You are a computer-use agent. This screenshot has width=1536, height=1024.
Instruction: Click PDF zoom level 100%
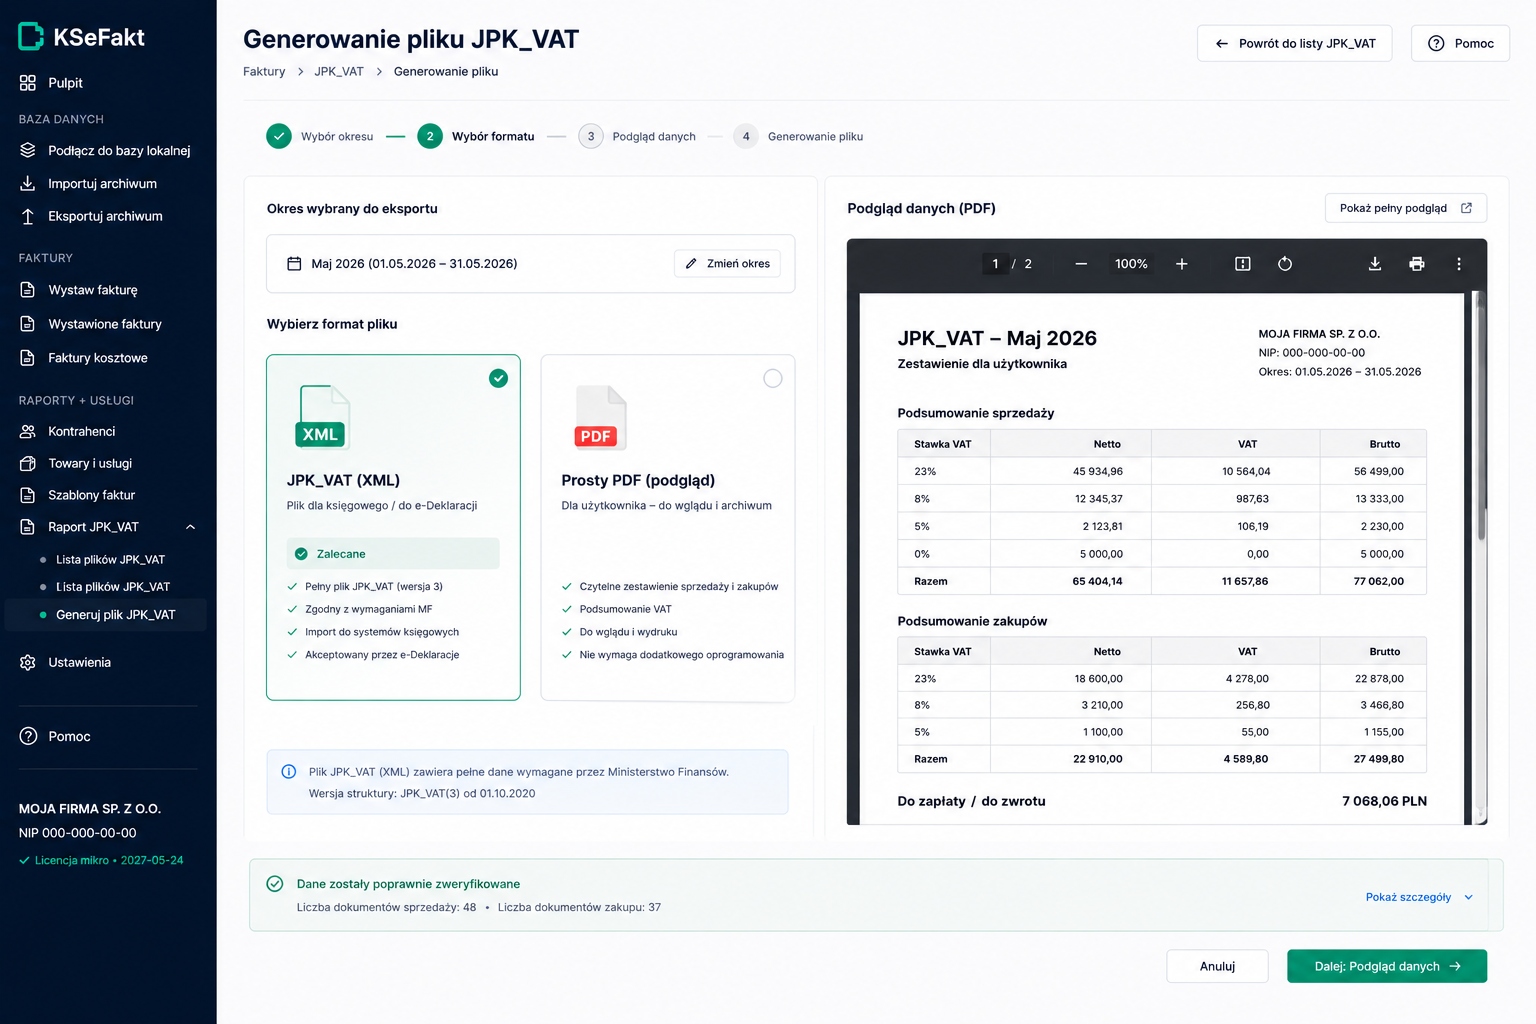pyautogui.click(x=1131, y=264)
